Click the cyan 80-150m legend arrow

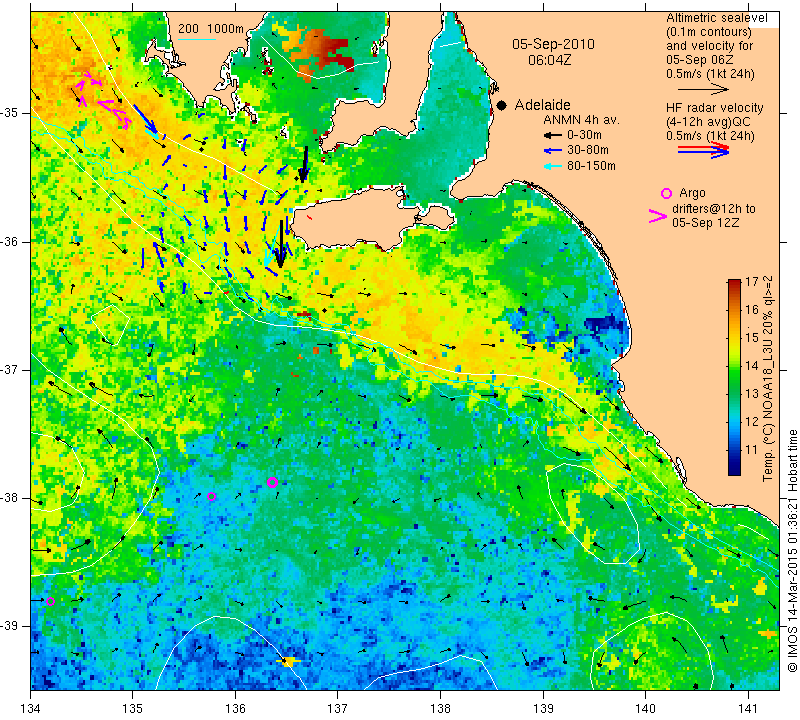pyautogui.click(x=553, y=166)
